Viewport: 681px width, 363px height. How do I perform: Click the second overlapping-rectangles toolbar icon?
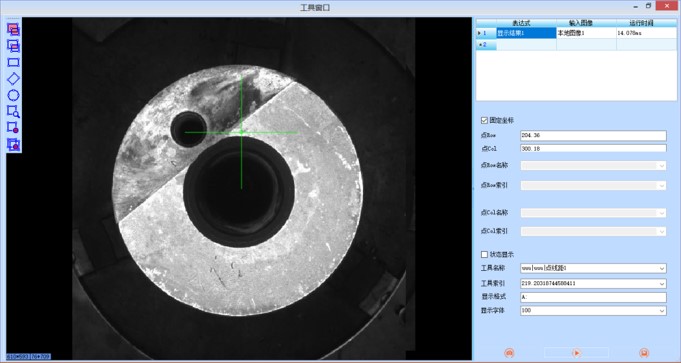[x=13, y=46]
